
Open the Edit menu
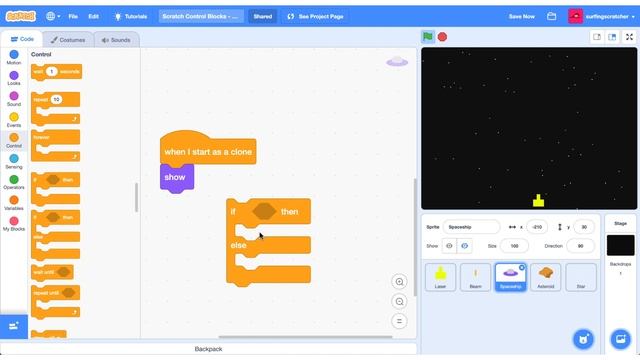tap(93, 16)
